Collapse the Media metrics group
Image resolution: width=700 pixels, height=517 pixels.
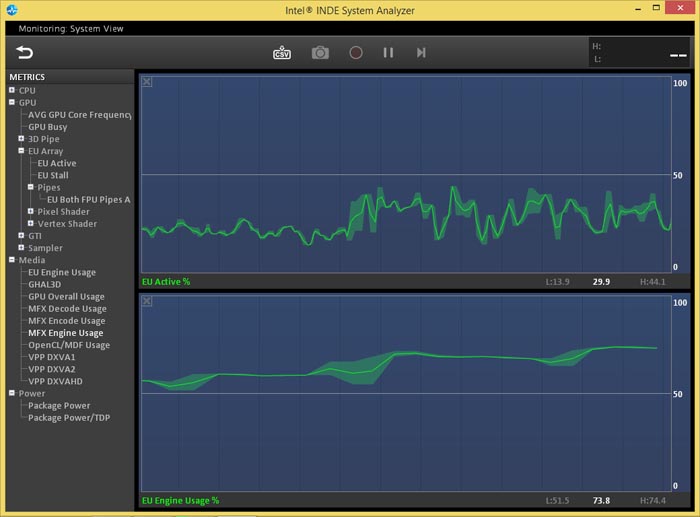click(x=12, y=260)
